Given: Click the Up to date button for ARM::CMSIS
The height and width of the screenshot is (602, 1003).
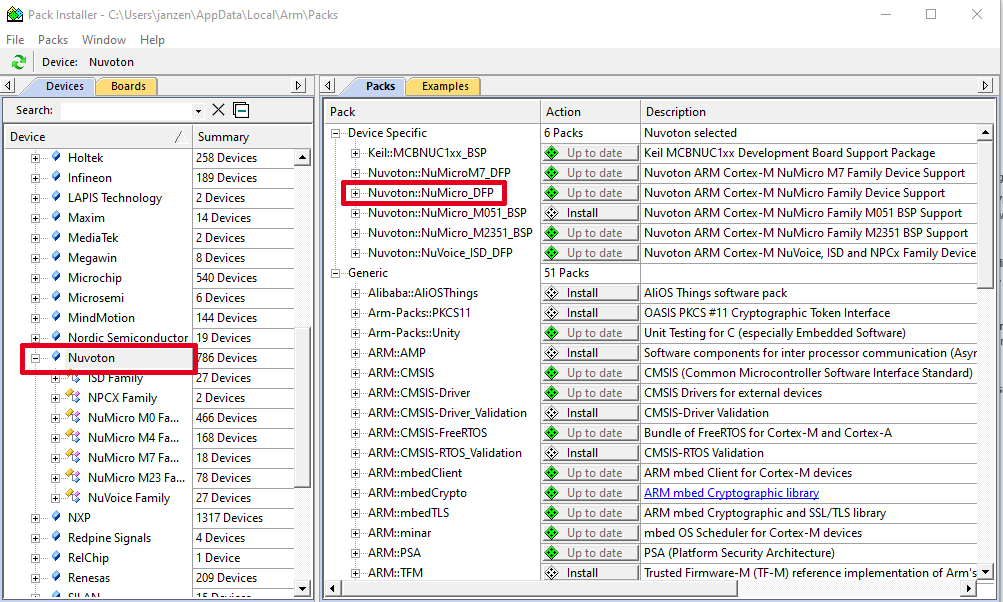Looking at the screenshot, I should (x=590, y=373).
